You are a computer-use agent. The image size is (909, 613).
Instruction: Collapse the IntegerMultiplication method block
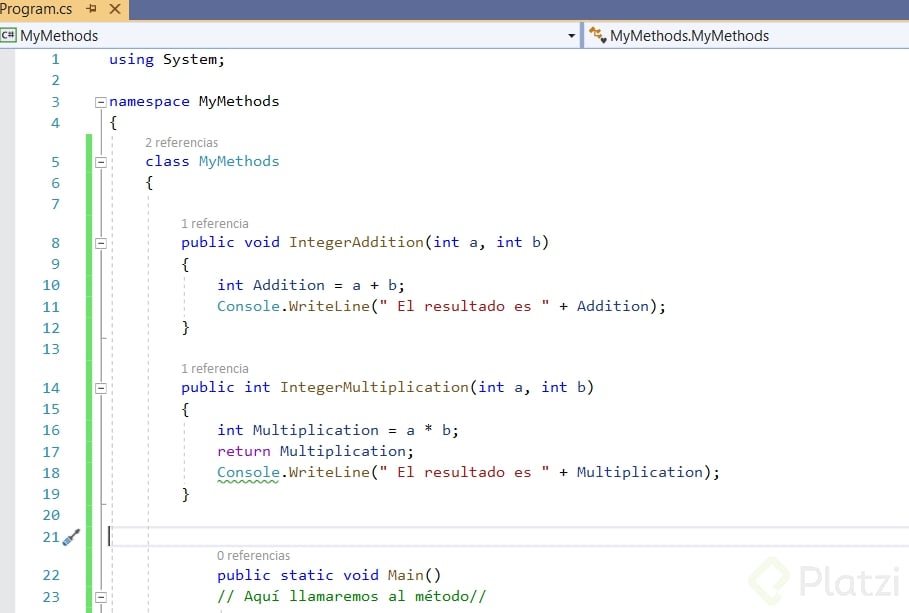pyautogui.click(x=101, y=389)
